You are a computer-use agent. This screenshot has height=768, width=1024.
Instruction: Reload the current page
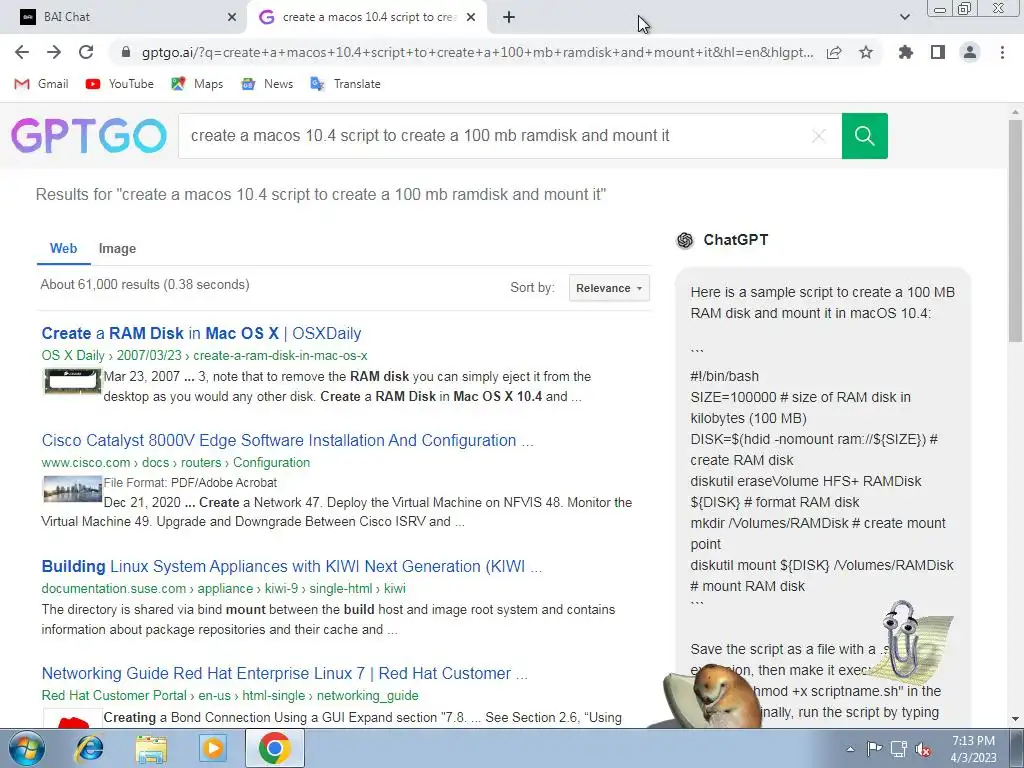click(86, 52)
